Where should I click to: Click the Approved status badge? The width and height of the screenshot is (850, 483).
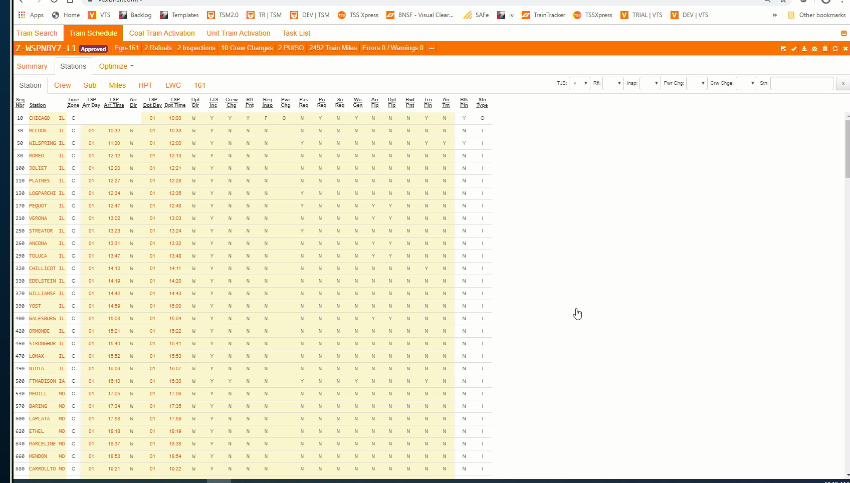tap(93, 49)
